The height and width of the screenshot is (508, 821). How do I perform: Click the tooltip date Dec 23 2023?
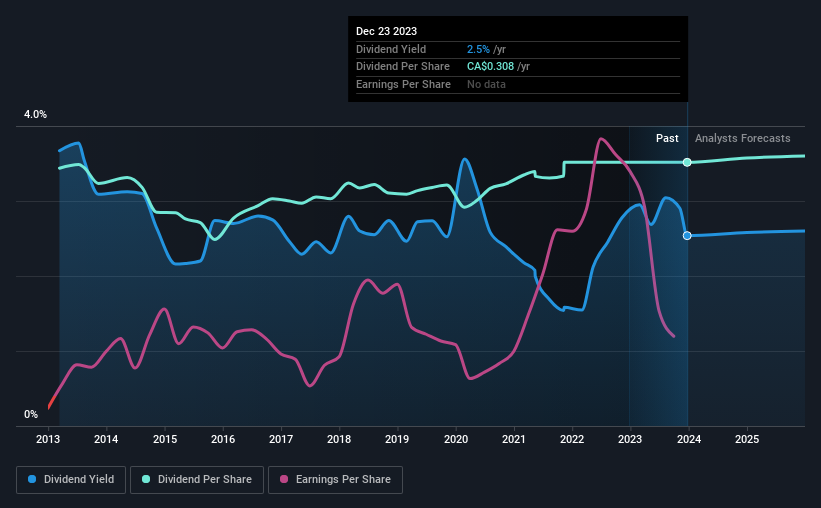(386, 31)
